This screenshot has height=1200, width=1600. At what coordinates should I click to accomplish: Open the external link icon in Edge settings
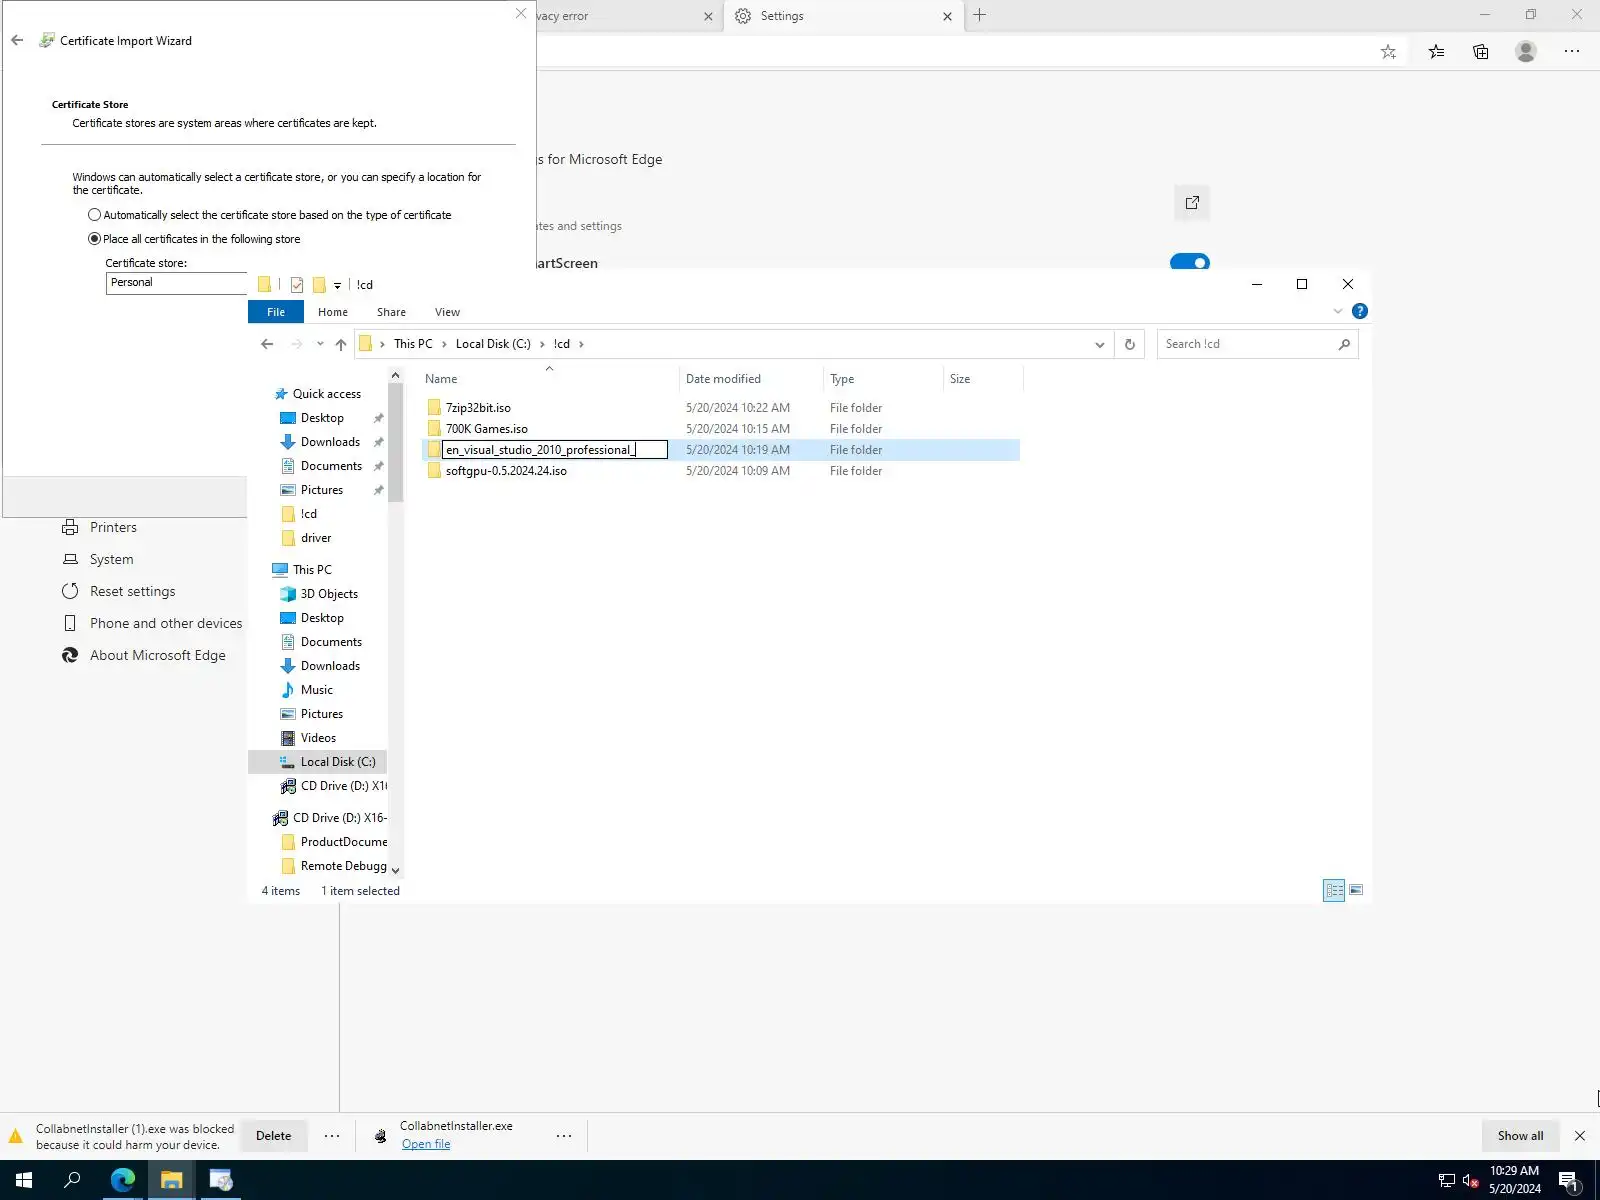(x=1192, y=203)
